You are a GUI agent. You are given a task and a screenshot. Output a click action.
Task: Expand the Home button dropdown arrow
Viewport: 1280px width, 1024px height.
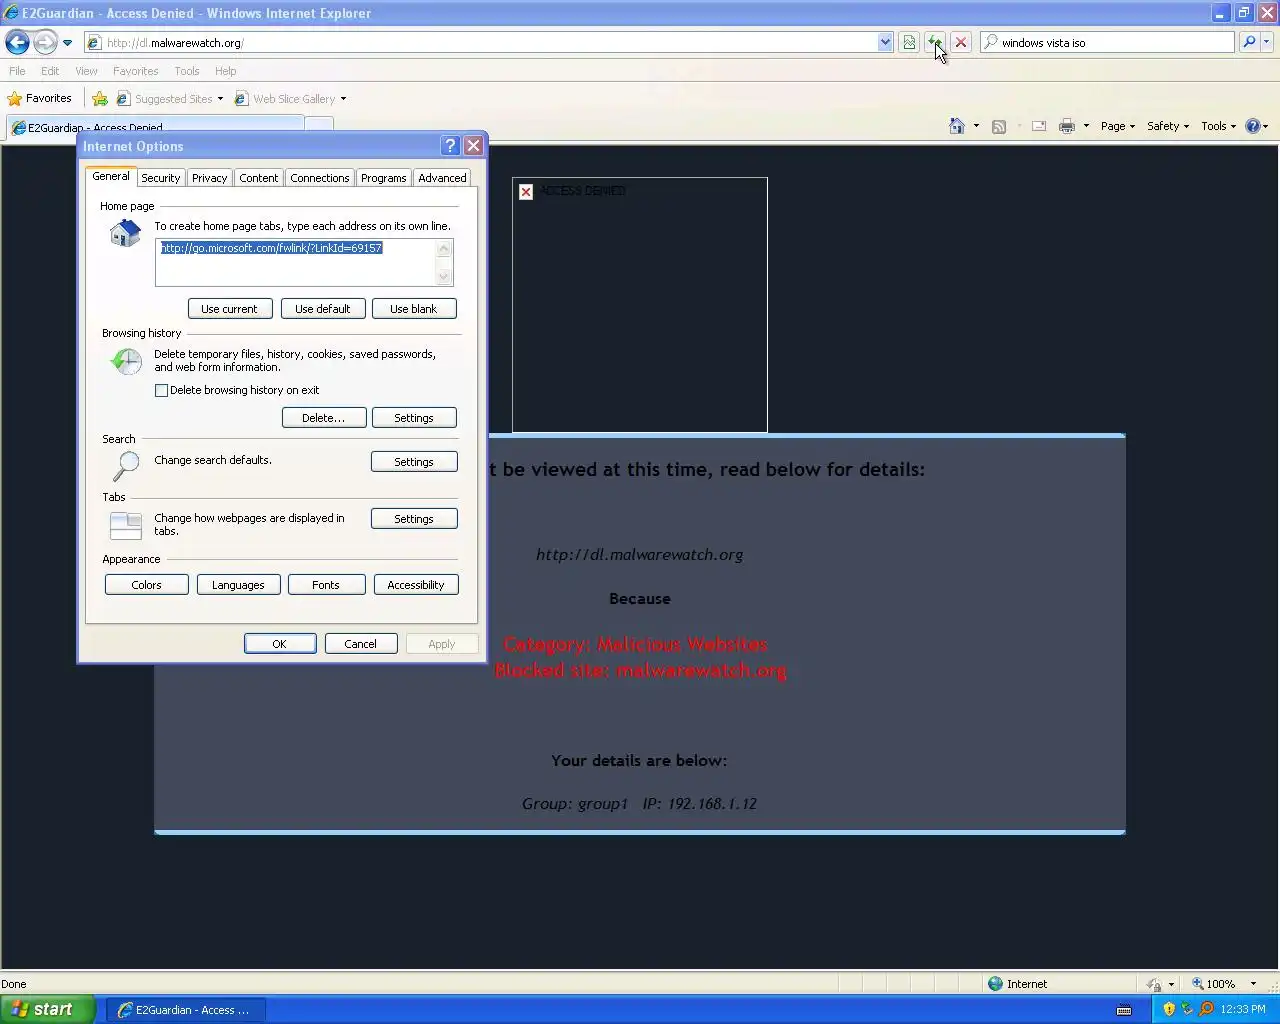(976, 126)
